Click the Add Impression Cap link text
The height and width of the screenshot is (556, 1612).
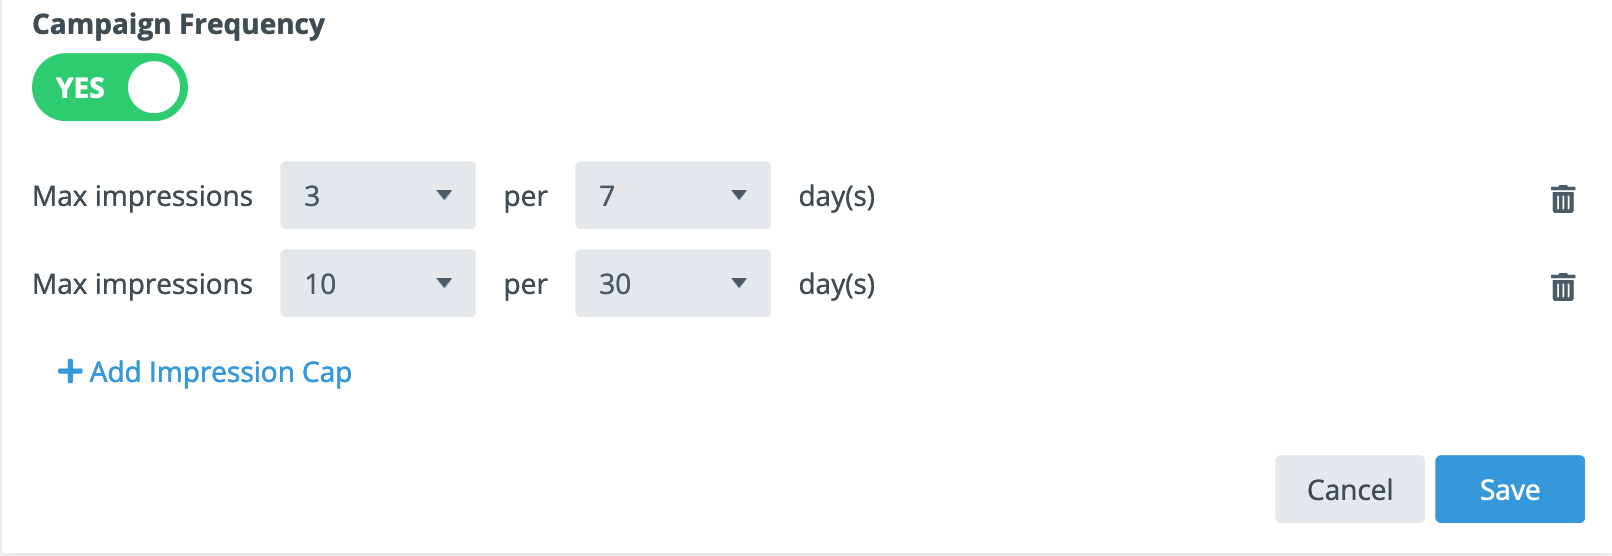click(221, 372)
